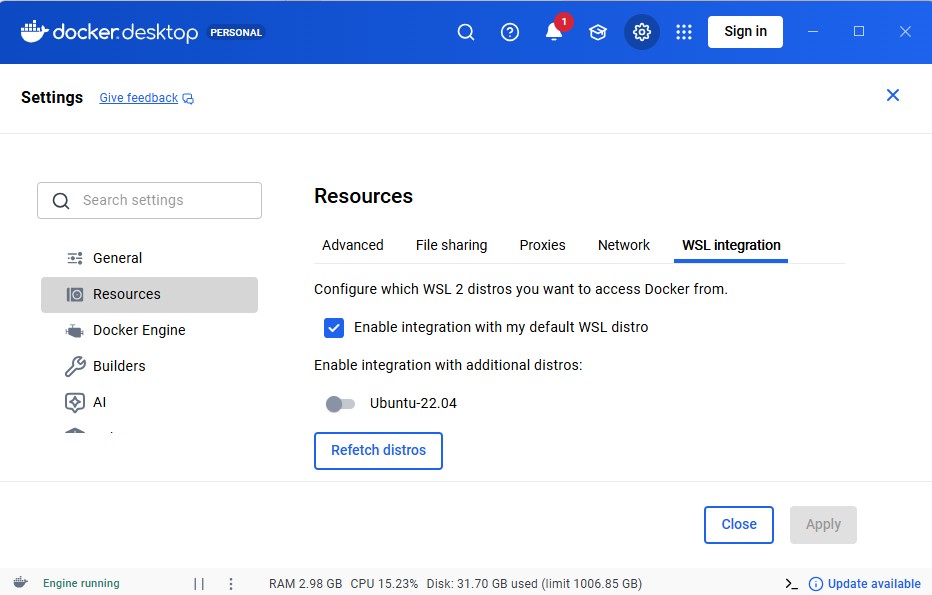Open the help question mark icon
Image resolution: width=932 pixels, height=595 pixels.
(x=509, y=32)
